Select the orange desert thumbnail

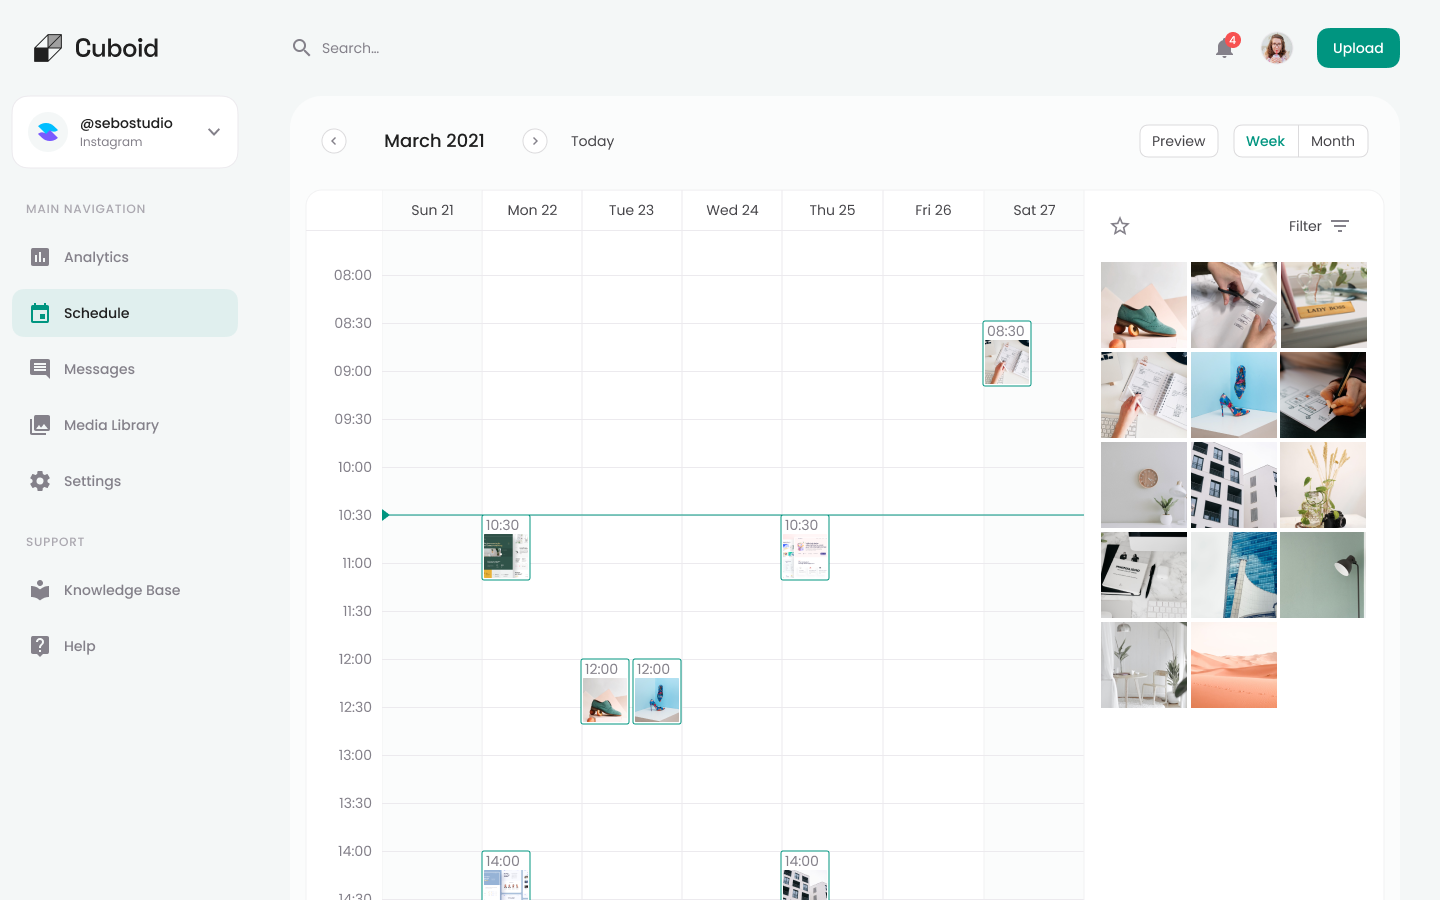(1233, 665)
